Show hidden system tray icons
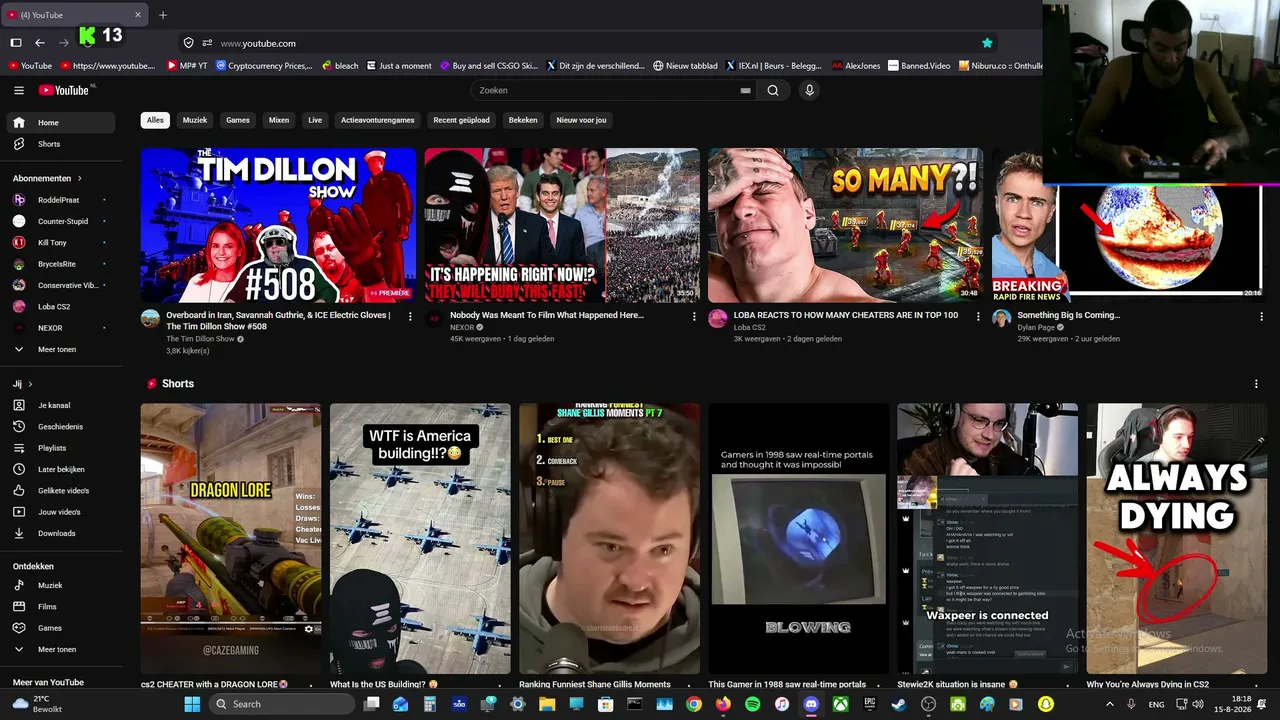Viewport: 1280px width, 720px height. click(1109, 704)
